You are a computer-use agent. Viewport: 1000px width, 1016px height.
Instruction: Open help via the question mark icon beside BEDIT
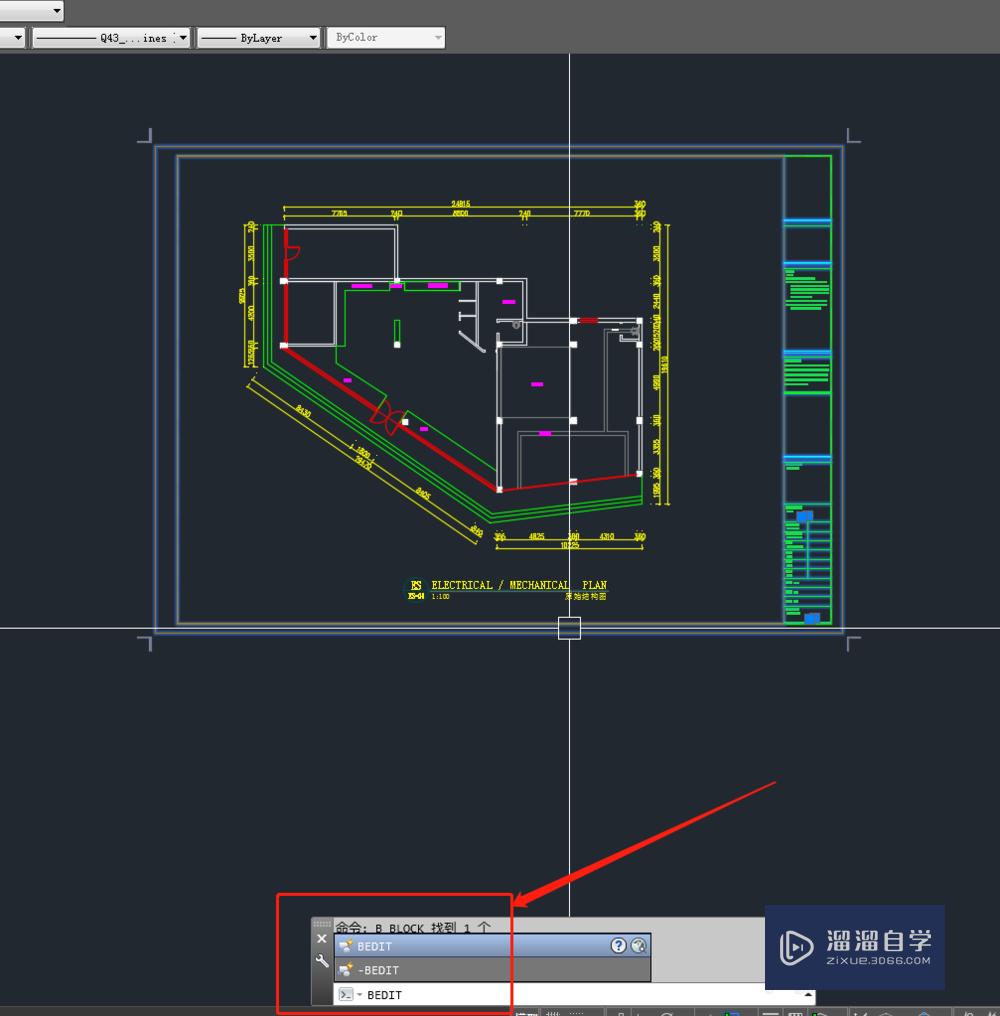[618, 946]
